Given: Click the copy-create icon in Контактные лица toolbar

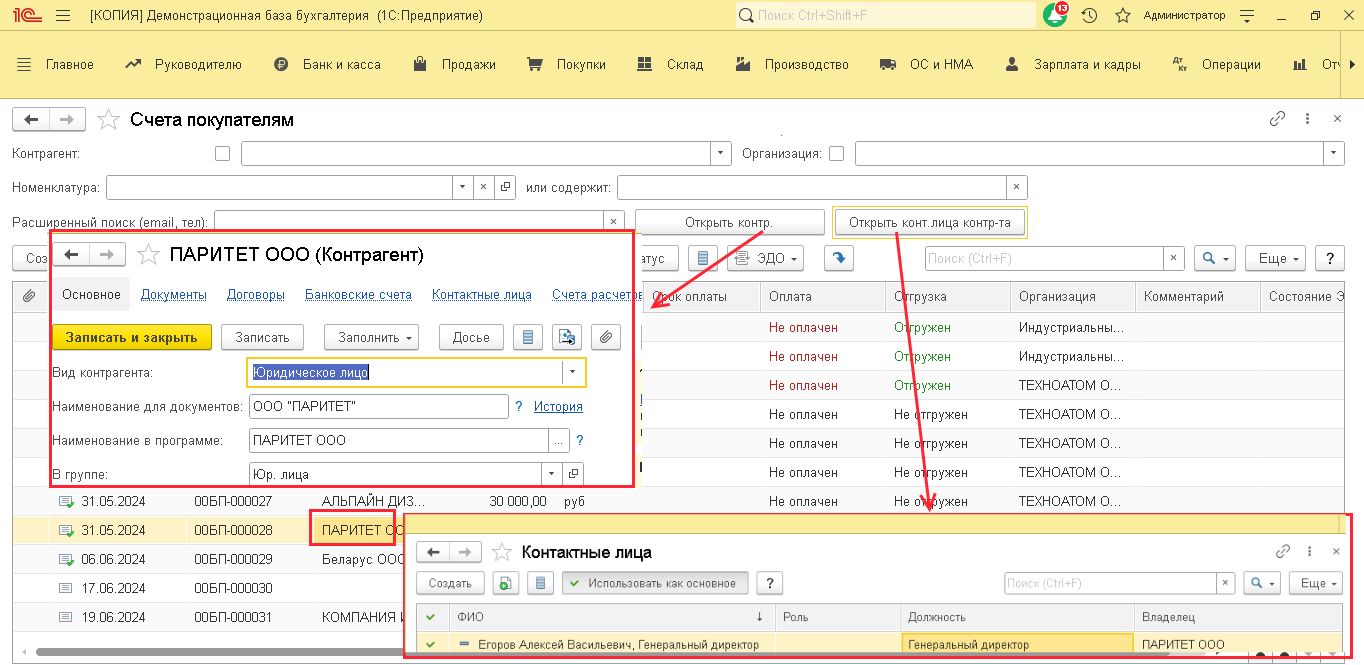Looking at the screenshot, I should pyautogui.click(x=506, y=583).
